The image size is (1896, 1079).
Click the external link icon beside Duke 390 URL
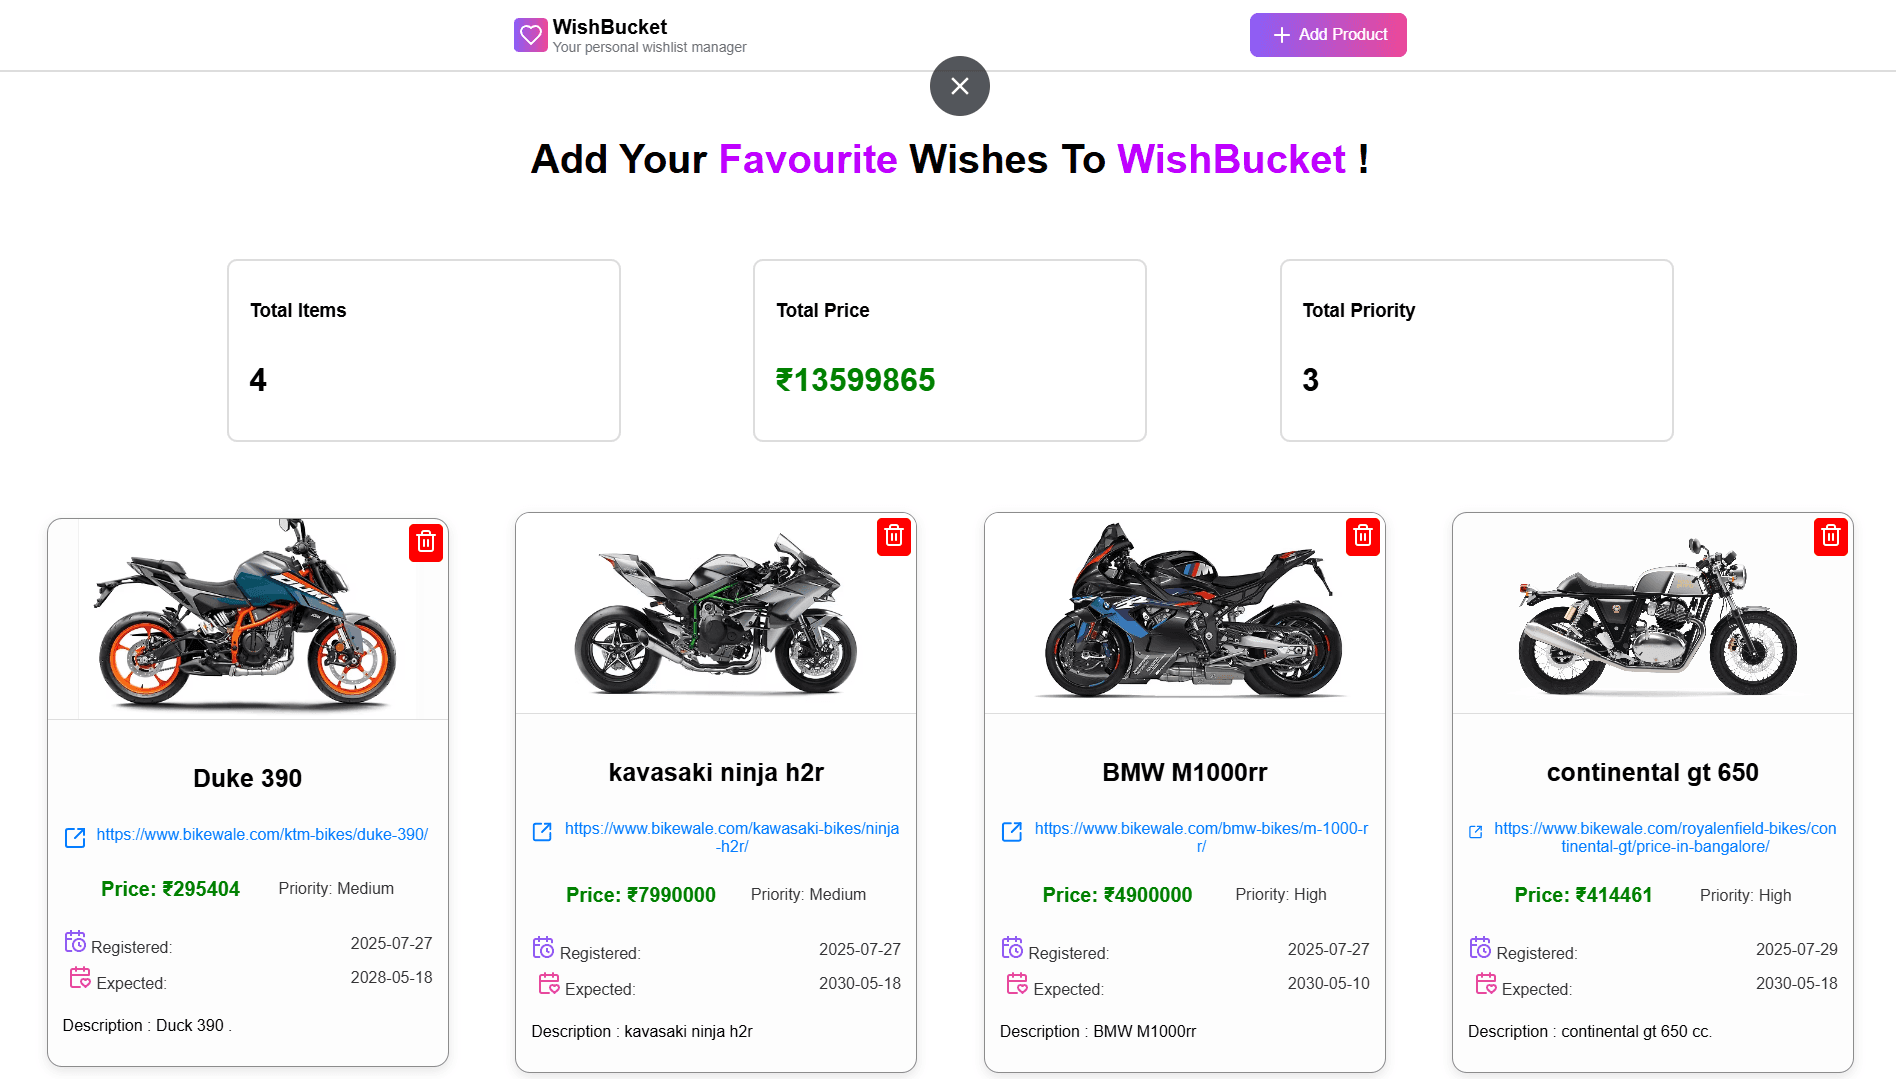76,838
